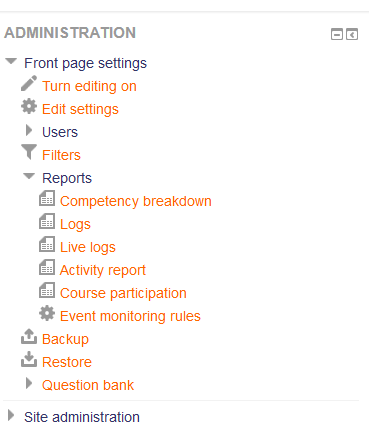Expand the Site administration arrow
The width and height of the screenshot is (369, 441).
pos(11,415)
